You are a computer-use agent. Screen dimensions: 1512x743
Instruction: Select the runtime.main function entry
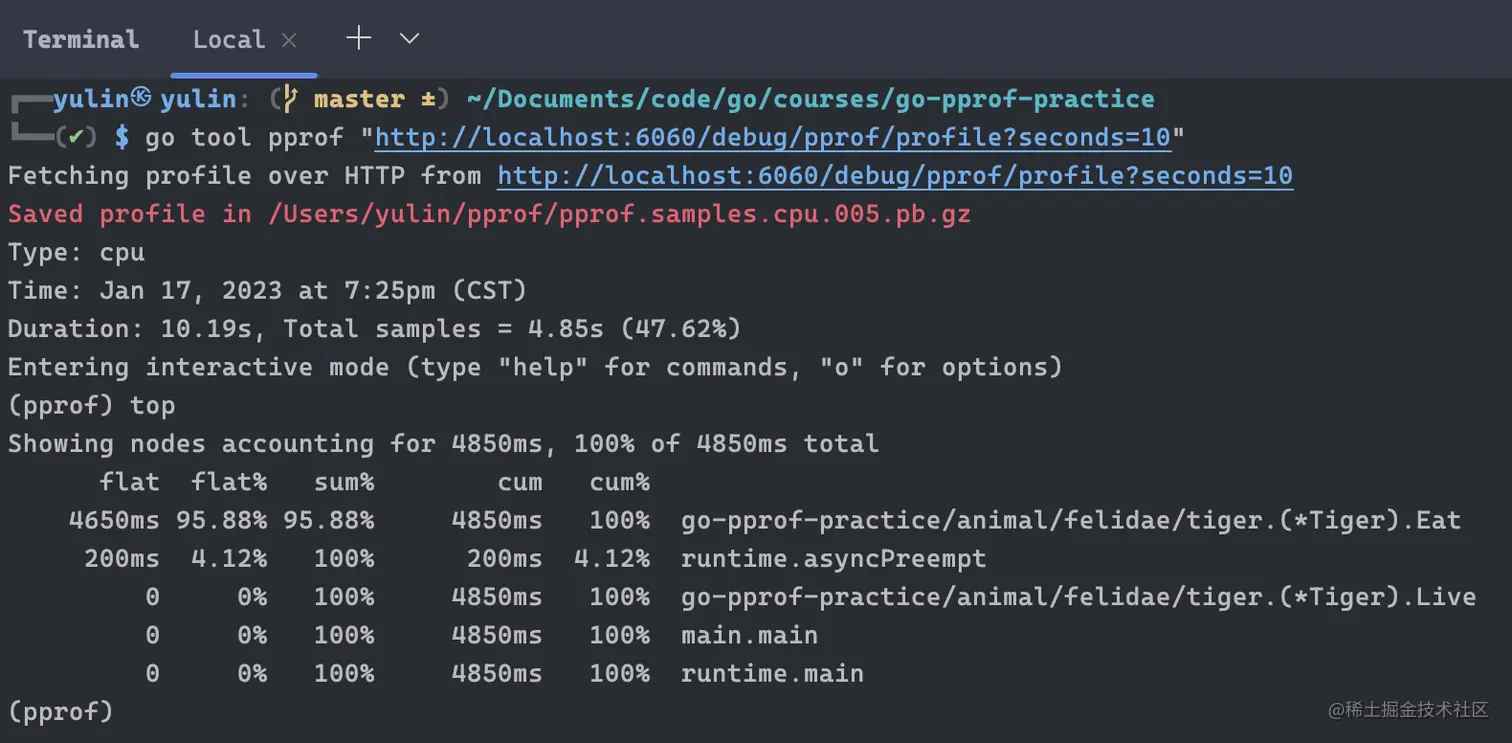772,673
